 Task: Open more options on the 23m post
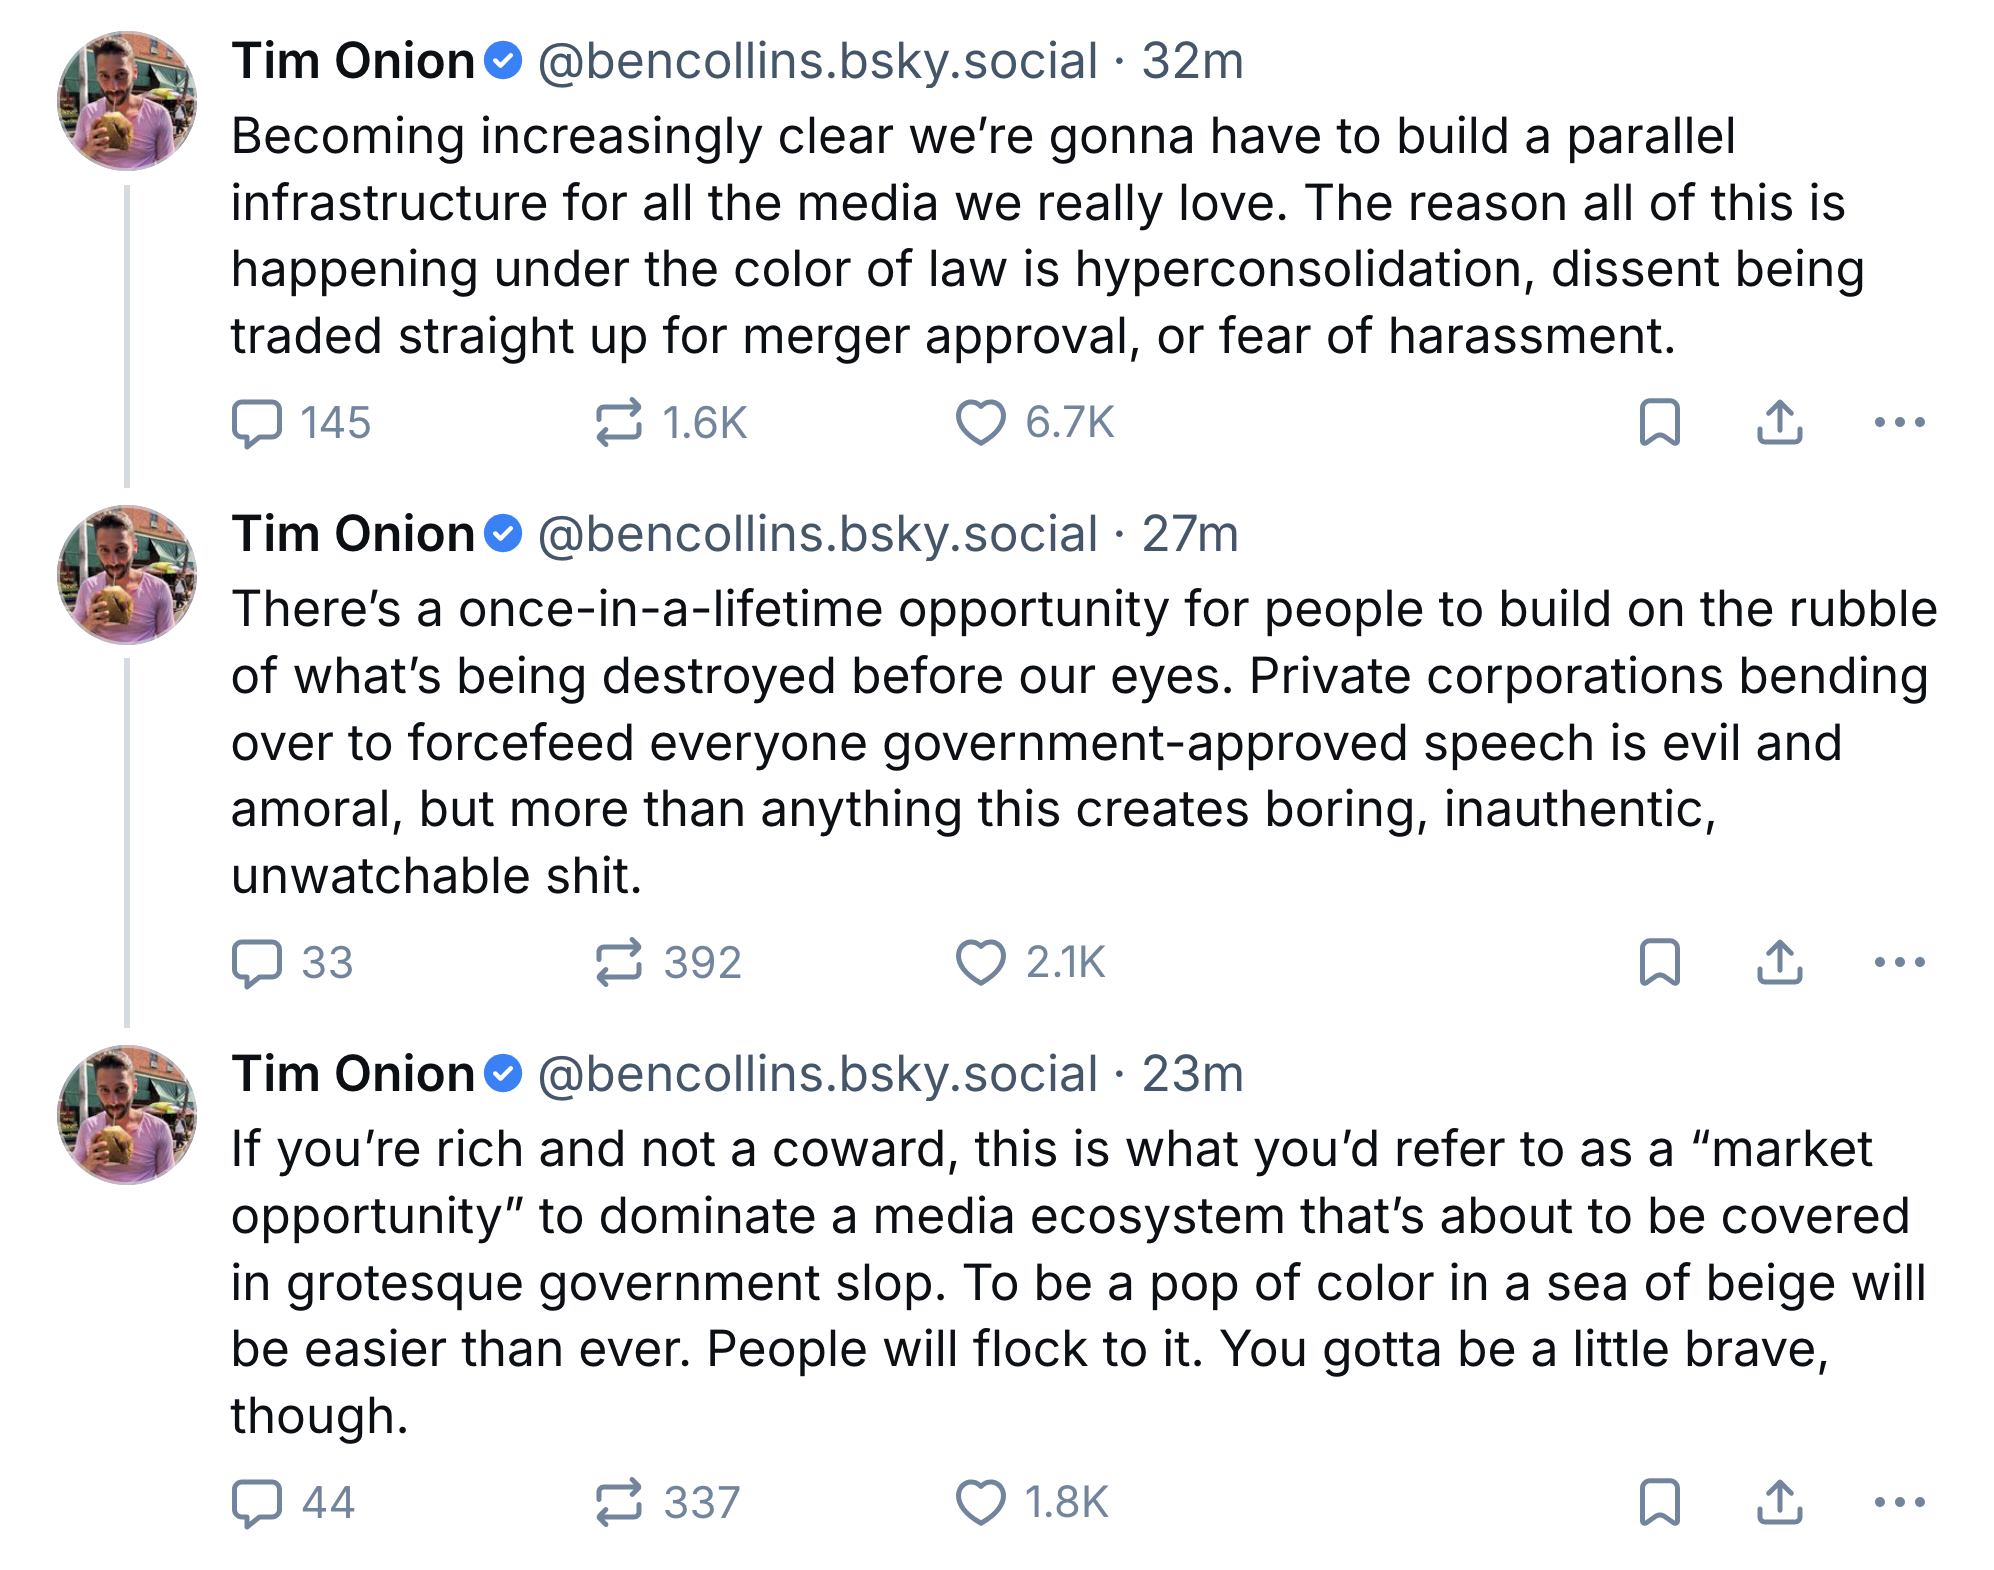(x=1899, y=1502)
